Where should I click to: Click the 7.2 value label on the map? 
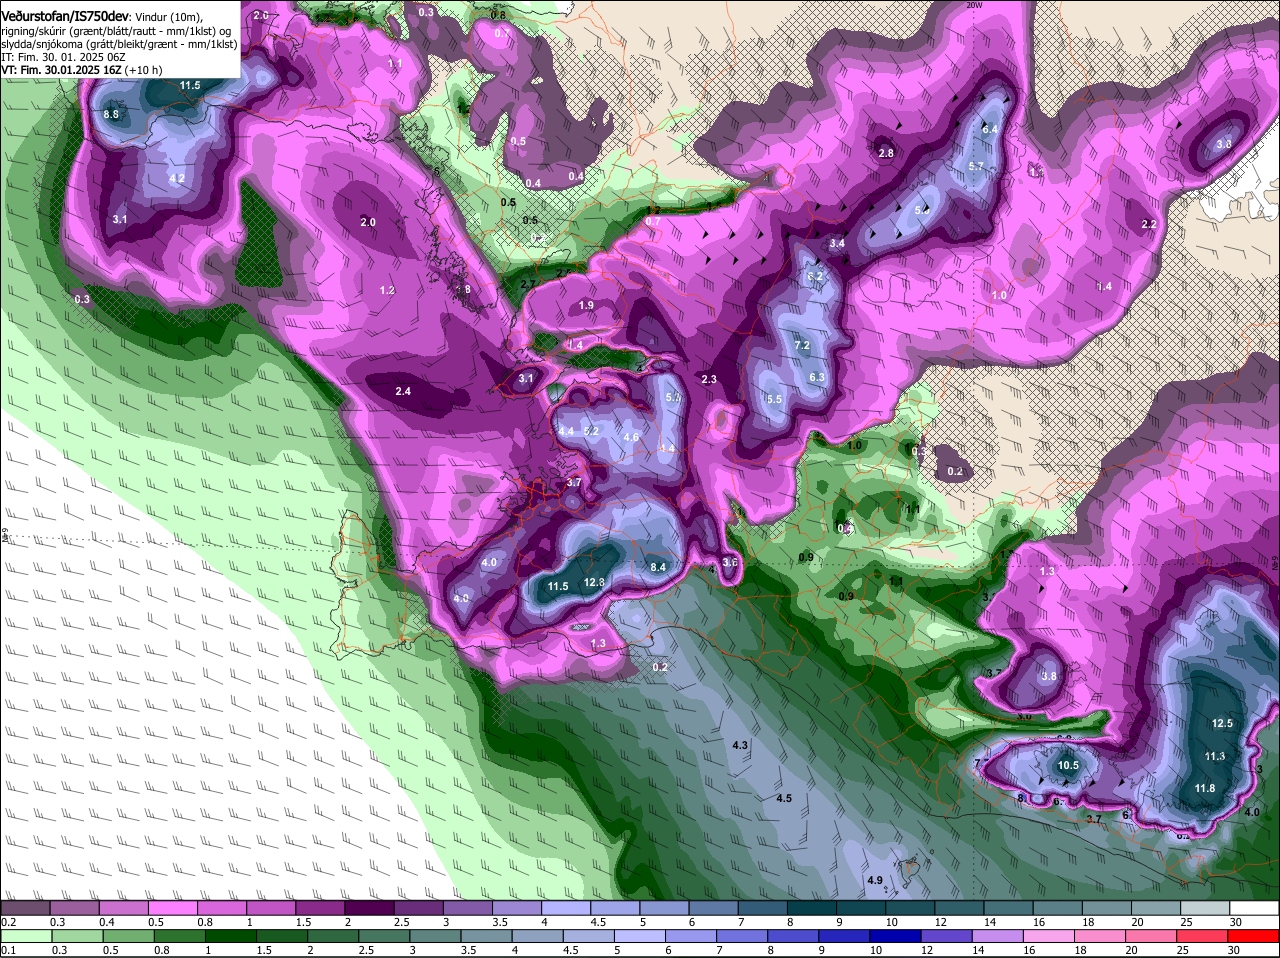pos(801,345)
